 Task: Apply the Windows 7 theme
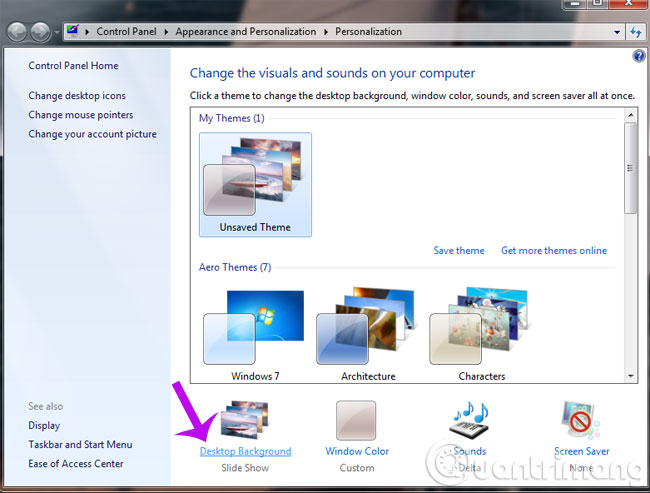coord(255,334)
